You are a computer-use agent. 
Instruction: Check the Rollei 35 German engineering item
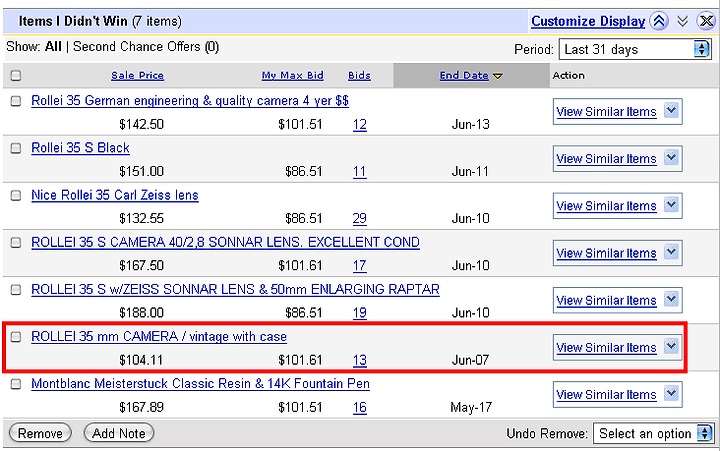tap(16, 101)
